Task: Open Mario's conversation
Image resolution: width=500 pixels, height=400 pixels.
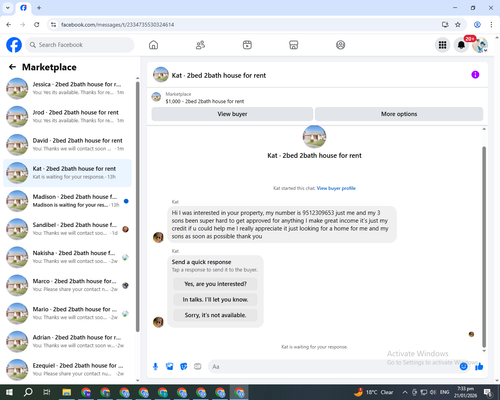Action: 67,313
